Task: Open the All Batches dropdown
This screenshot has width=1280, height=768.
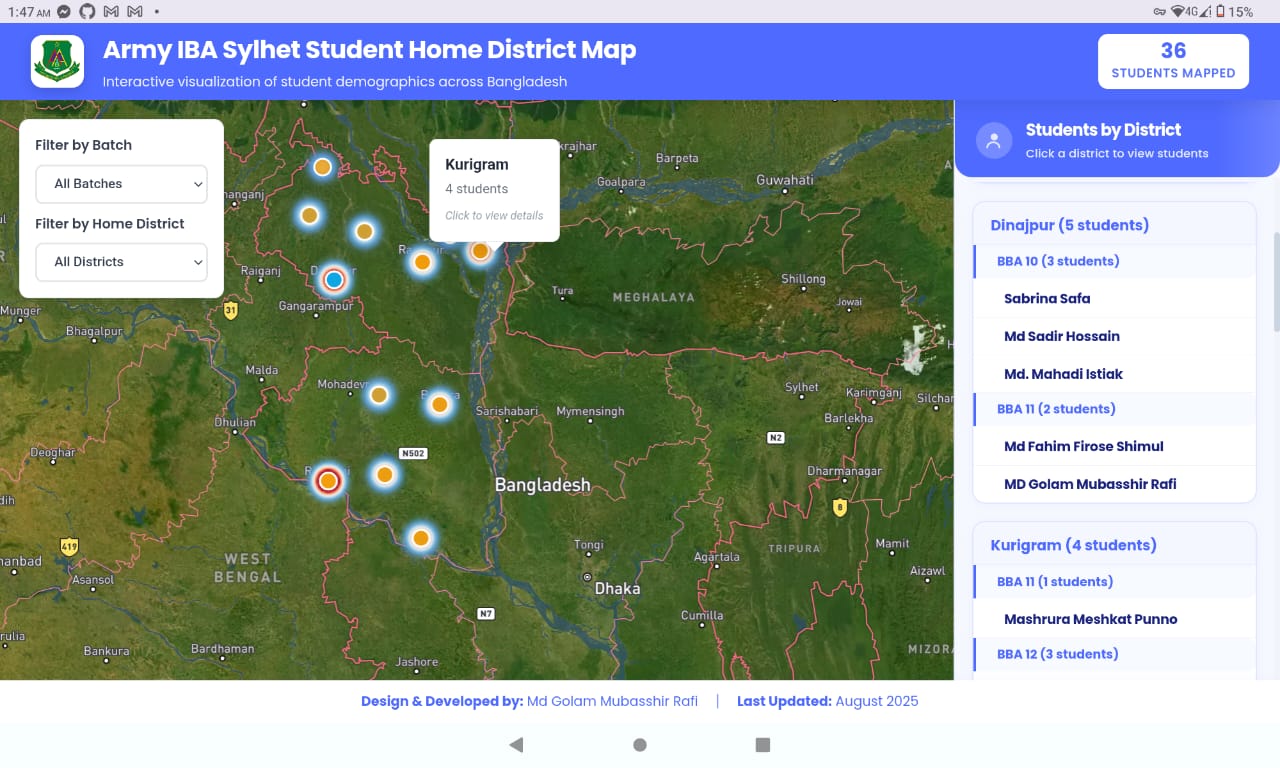Action: (x=121, y=184)
